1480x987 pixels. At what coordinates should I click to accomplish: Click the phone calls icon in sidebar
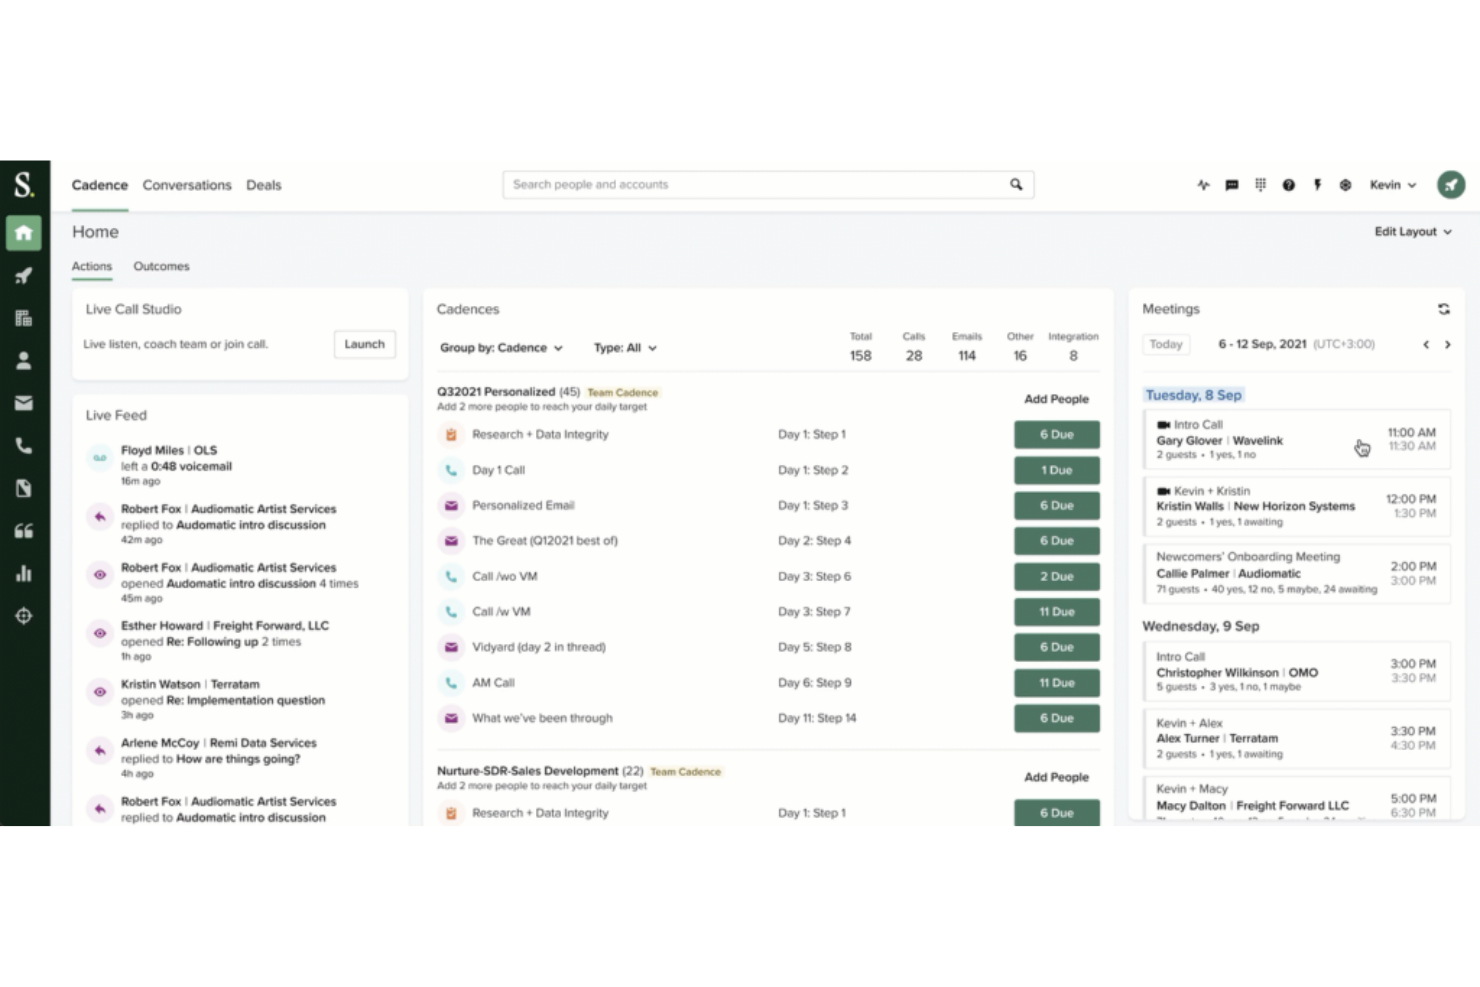[x=24, y=445]
